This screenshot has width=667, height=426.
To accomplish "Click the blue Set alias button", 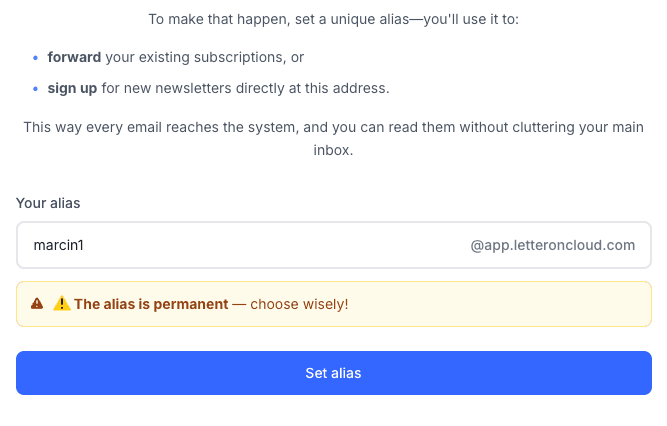I will [x=334, y=373].
